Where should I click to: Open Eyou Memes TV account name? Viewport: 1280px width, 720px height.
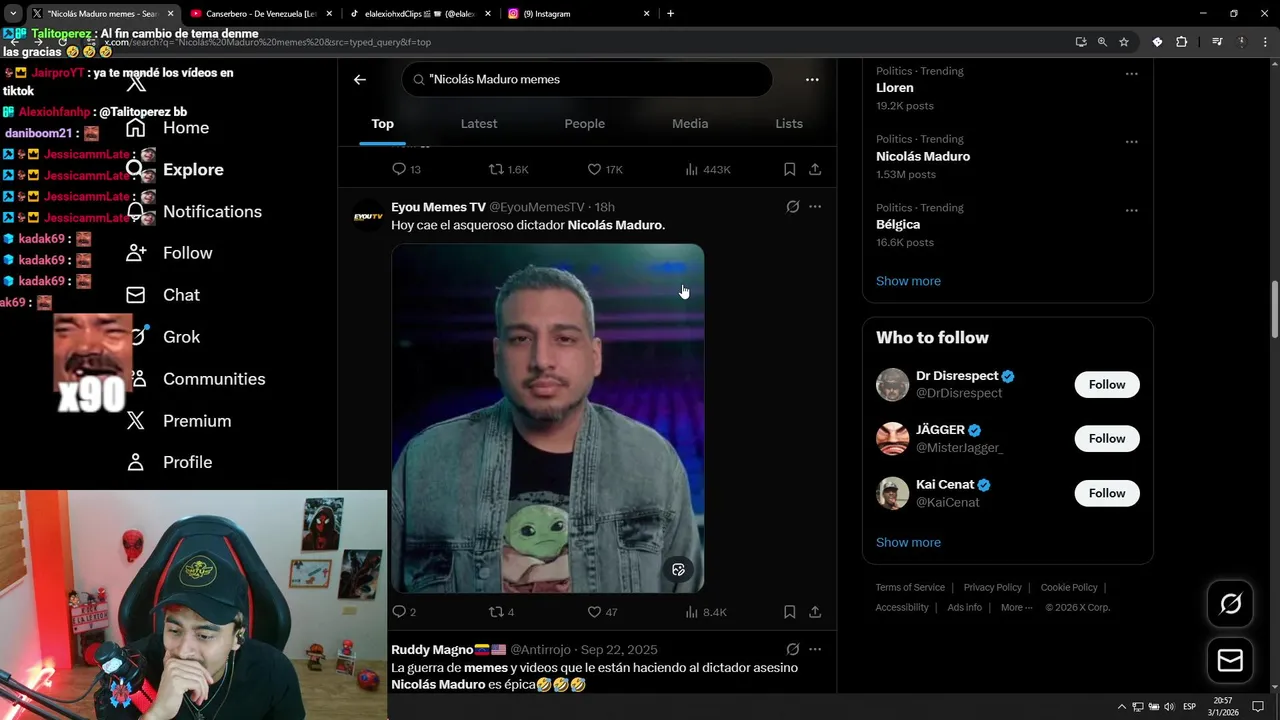pos(438,207)
